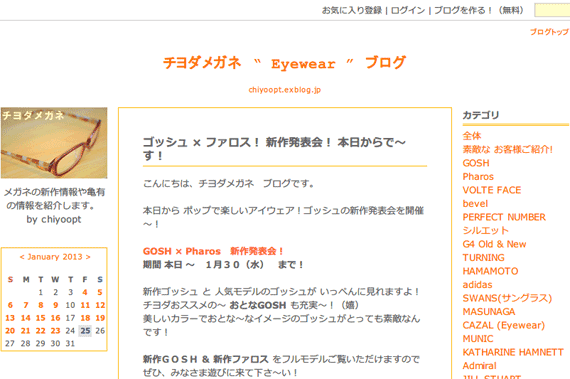
Task: Go to previous month arrow in calendar
Action: [22, 257]
